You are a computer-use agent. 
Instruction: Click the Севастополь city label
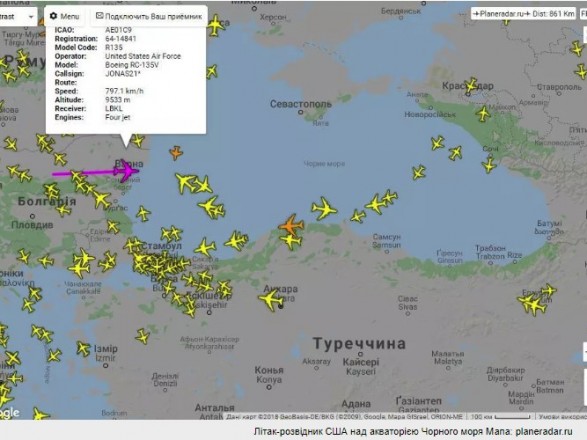[x=301, y=104]
